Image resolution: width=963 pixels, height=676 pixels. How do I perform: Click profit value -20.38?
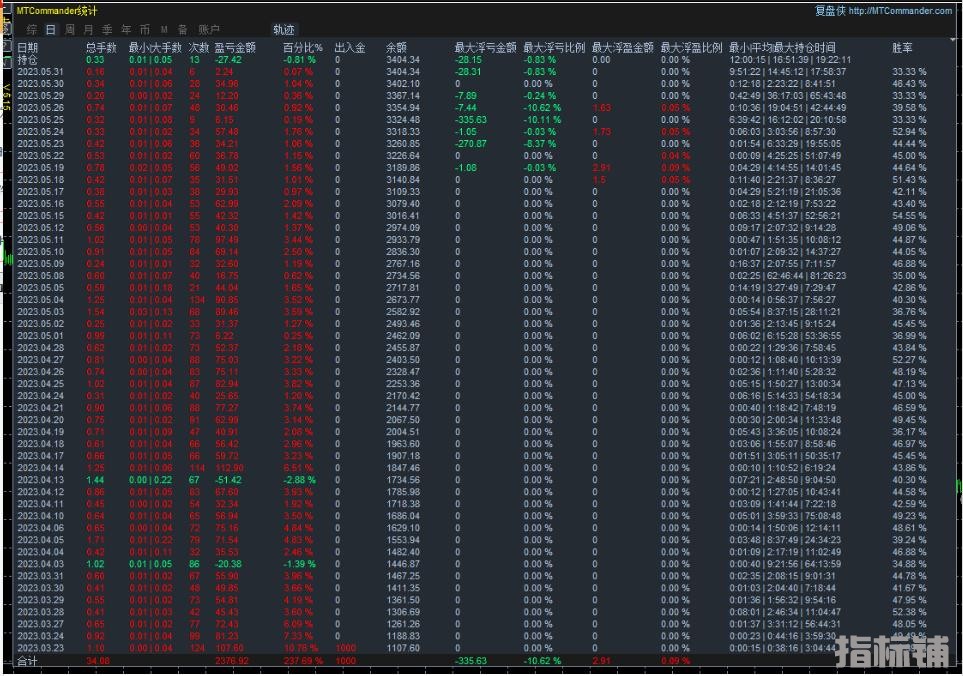pyautogui.click(x=228, y=564)
